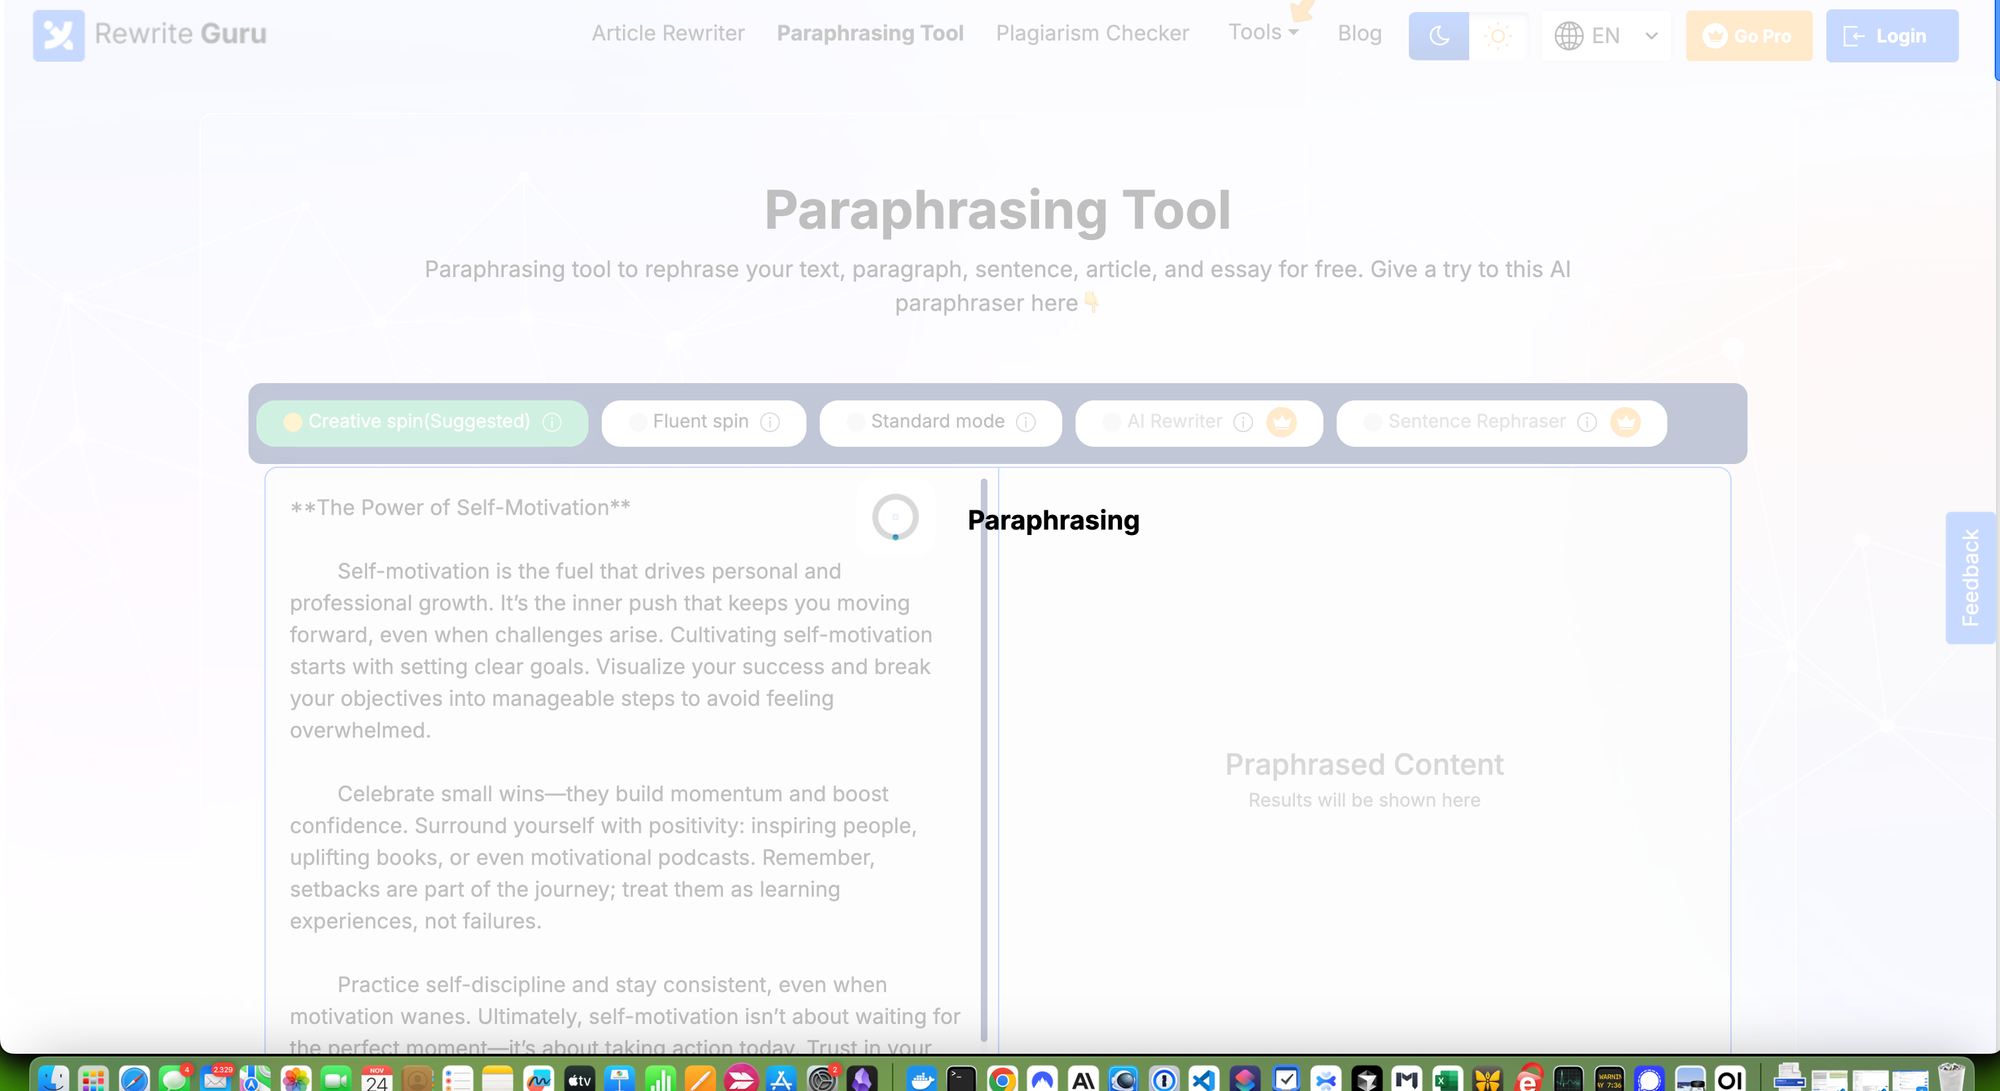
Task: Select the AI Rewriter mode
Action: pyautogui.click(x=1175, y=422)
